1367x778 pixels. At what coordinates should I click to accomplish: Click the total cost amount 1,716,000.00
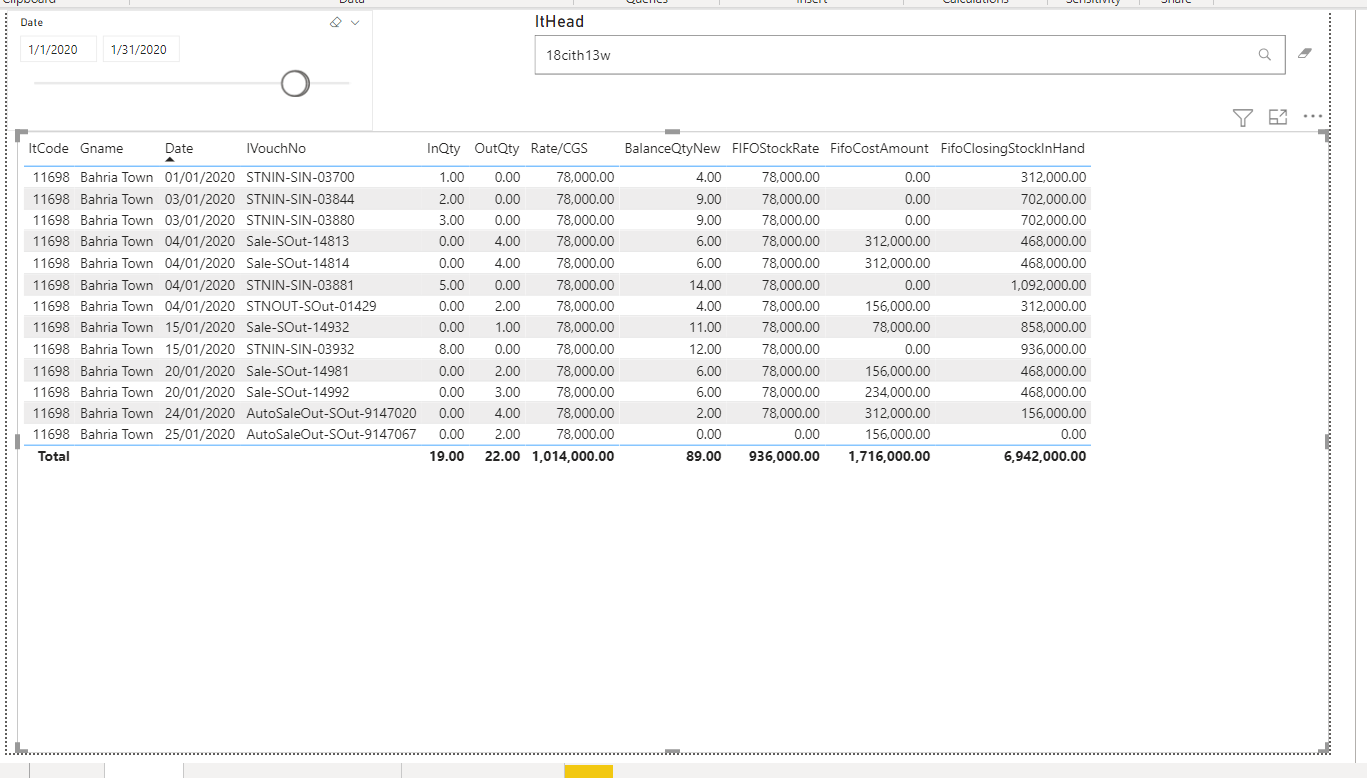click(x=889, y=456)
